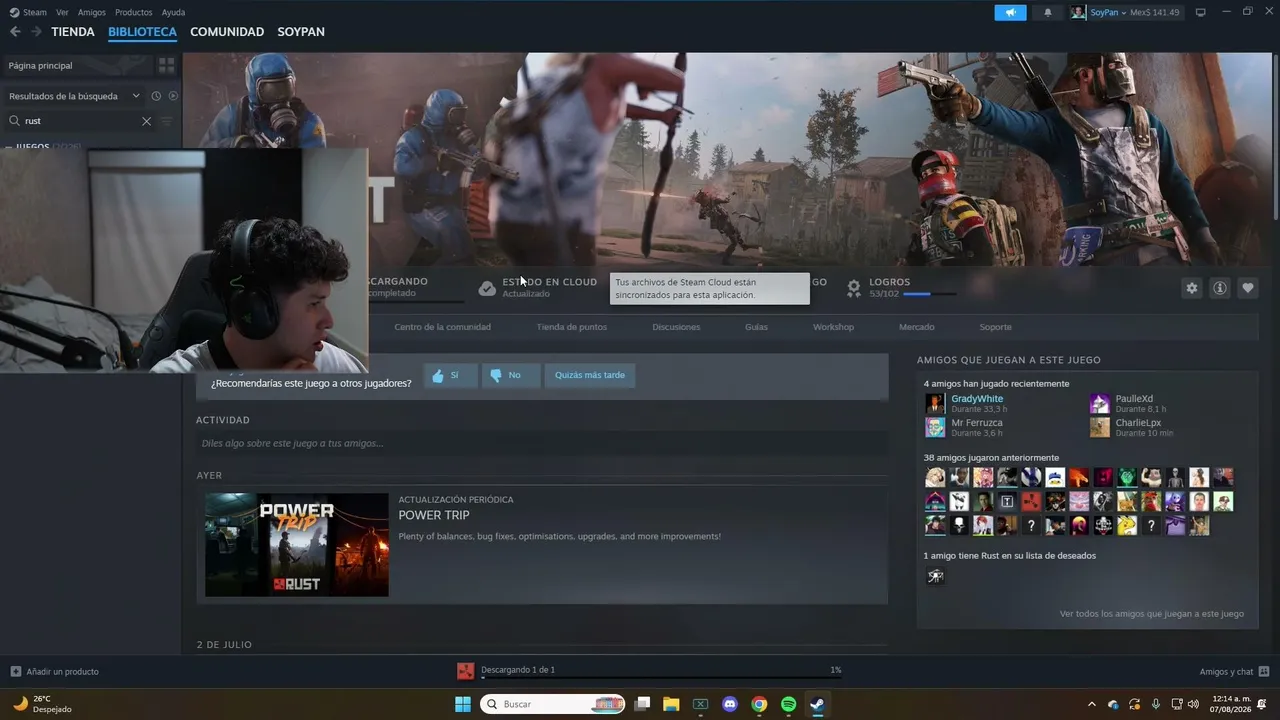Click the thumbs up Sí button
The width and height of the screenshot is (1280, 720).
pyautogui.click(x=451, y=375)
